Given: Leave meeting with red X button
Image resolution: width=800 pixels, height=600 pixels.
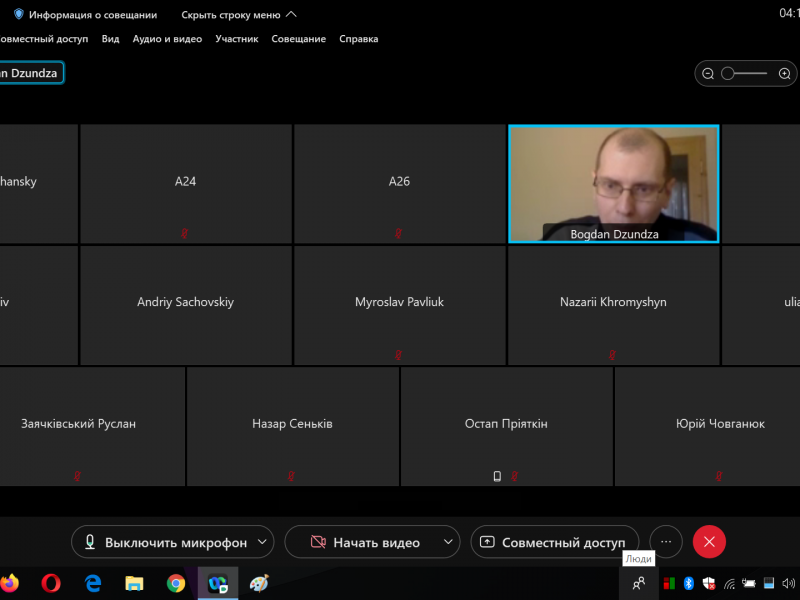Looking at the screenshot, I should [x=709, y=542].
